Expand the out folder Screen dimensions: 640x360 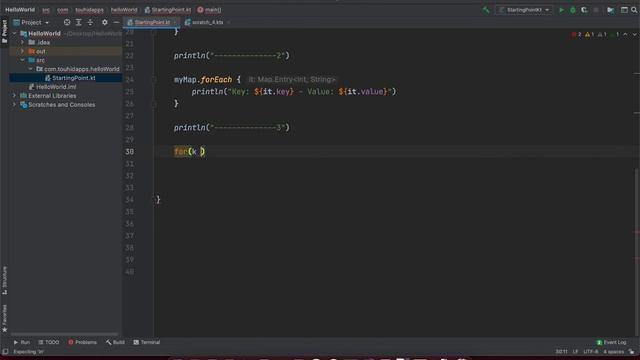[22, 51]
